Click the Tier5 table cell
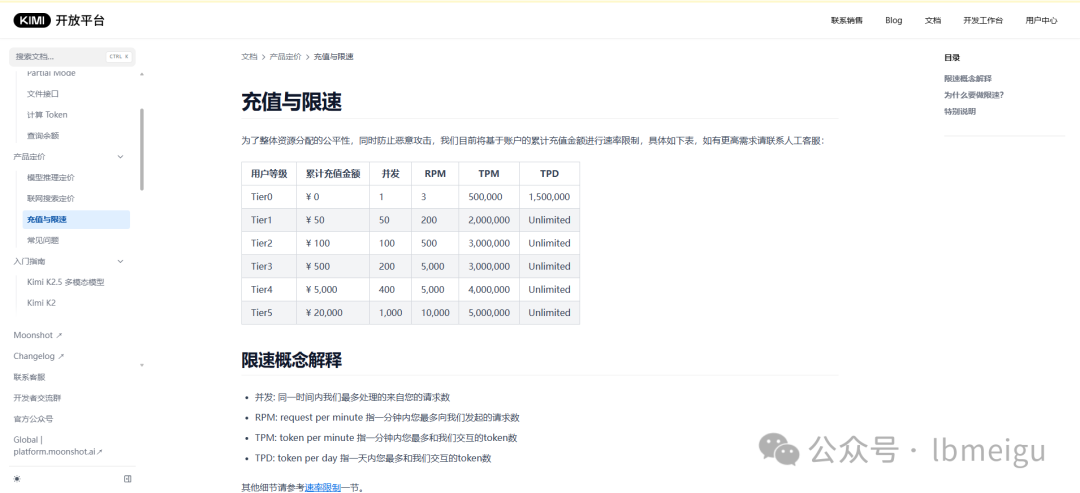Image resolution: width=1080 pixels, height=493 pixels. pos(269,313)
